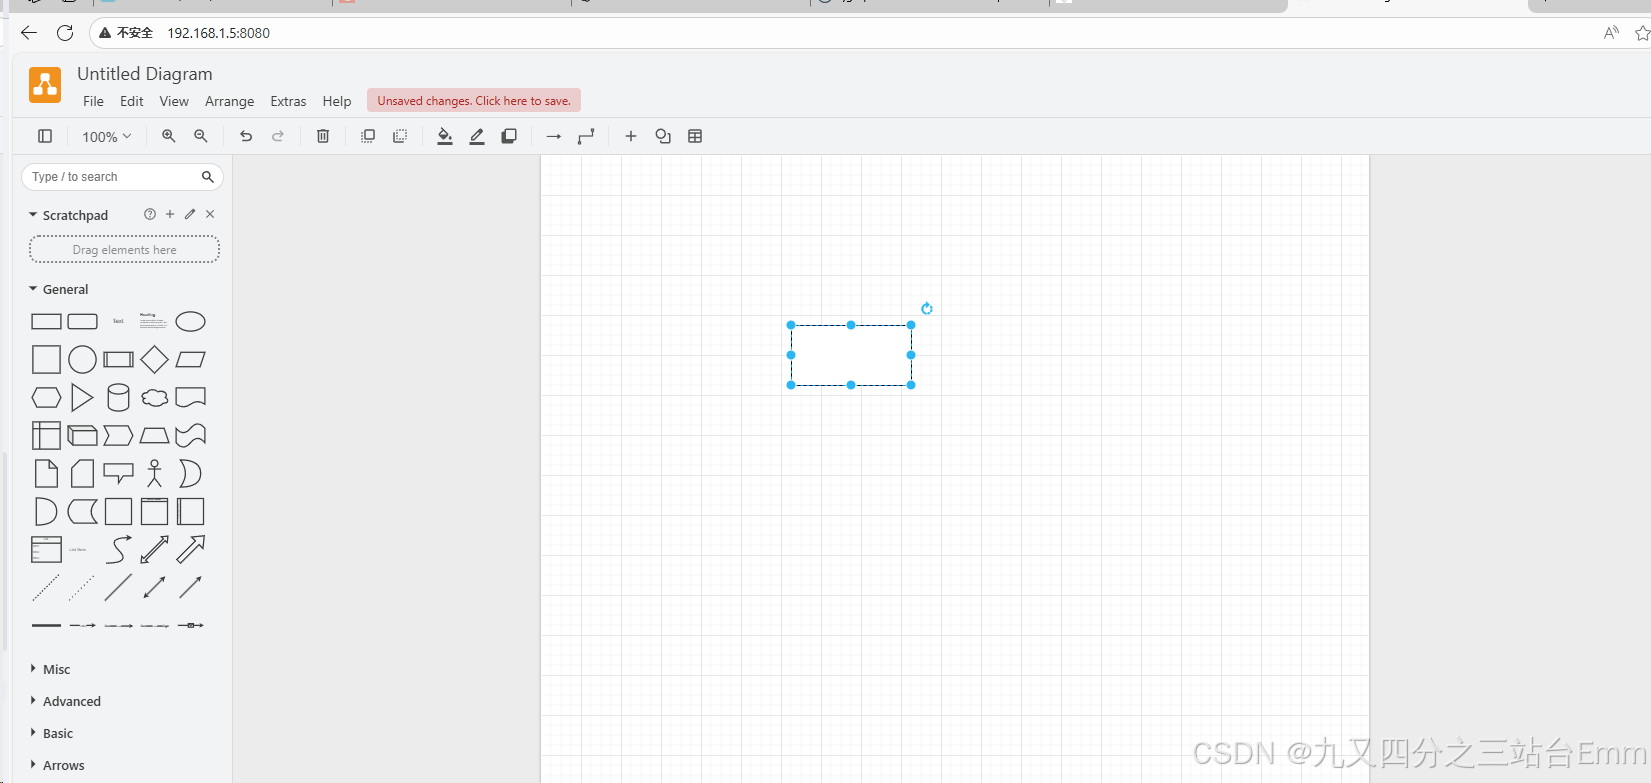Select the circle shape
The width and height of the screenshot is (1651, 783).
(82, 359)
